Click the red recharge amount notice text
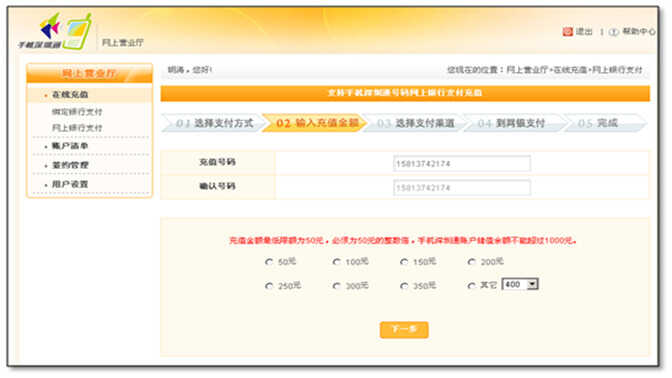The image size is (672, 378). pos(403,240)
